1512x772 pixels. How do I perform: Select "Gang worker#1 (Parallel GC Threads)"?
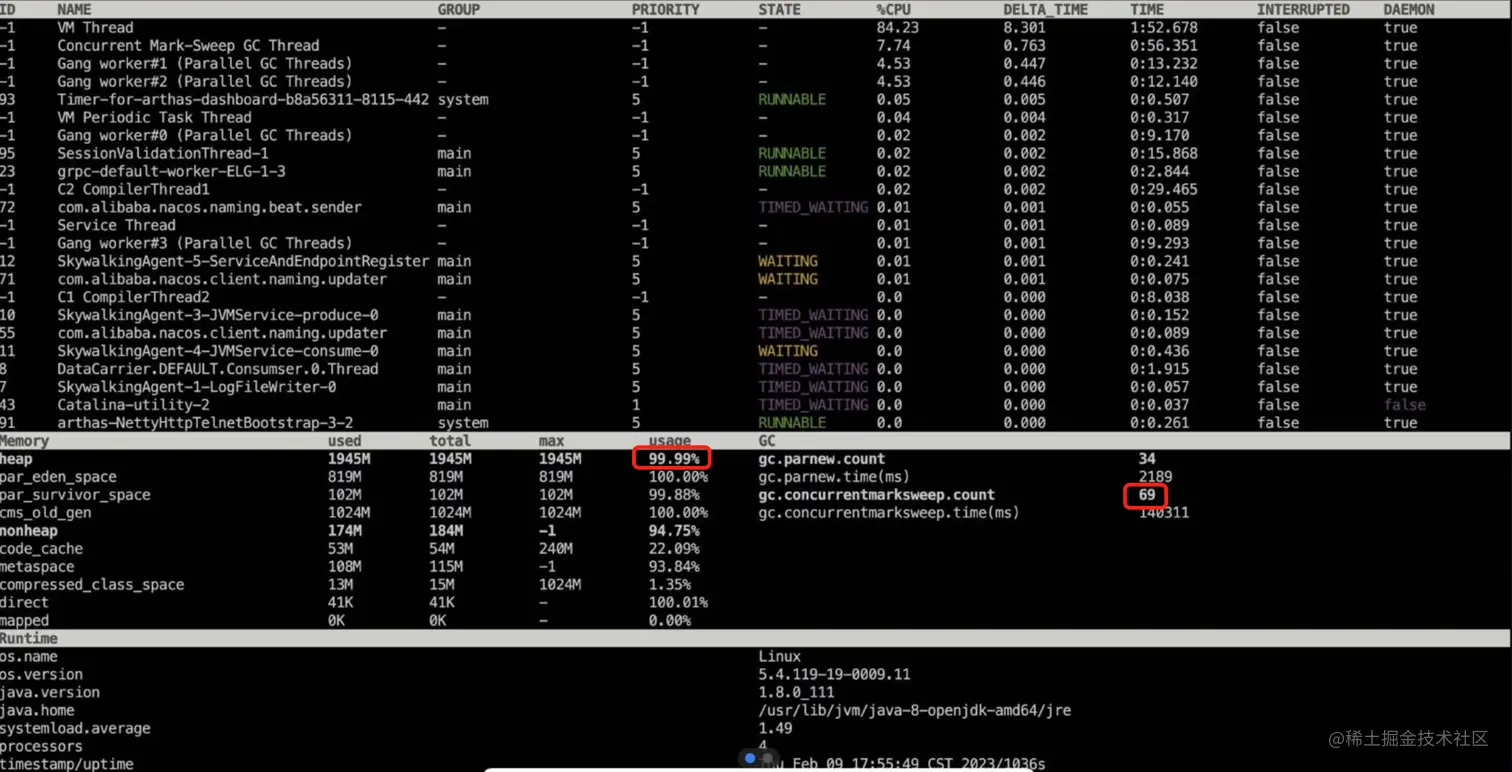[x=204, y=63]
